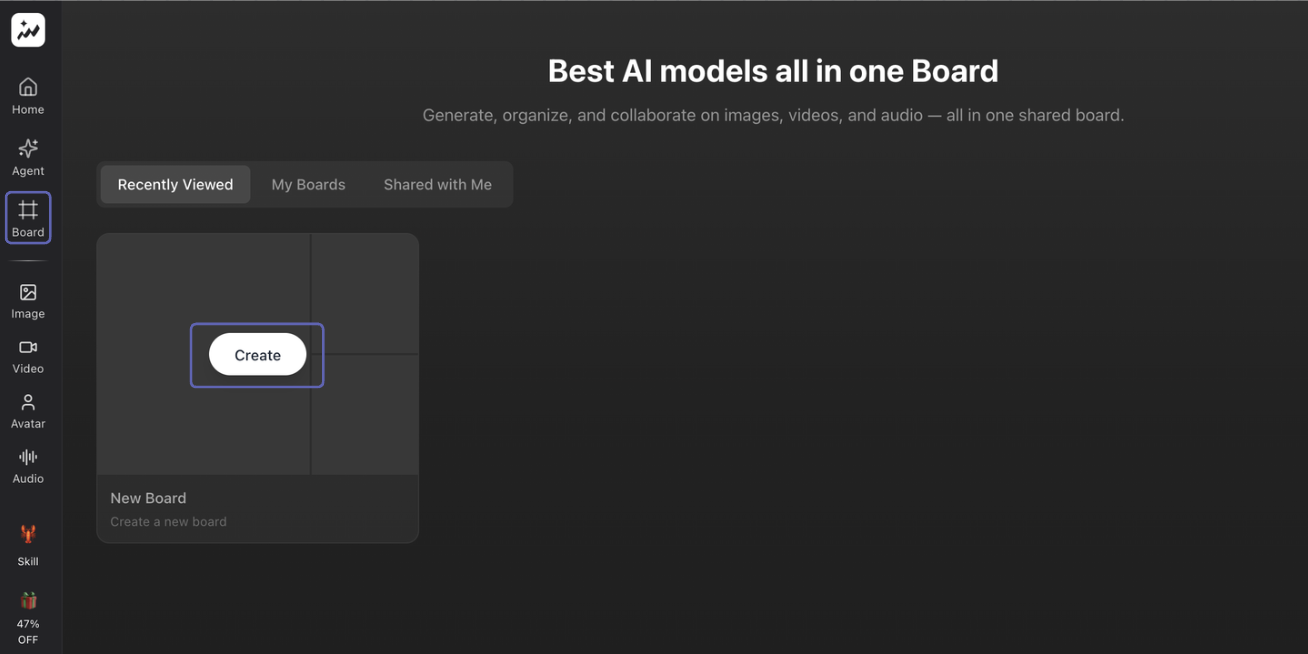Open the Agent section

coord(27,155)
